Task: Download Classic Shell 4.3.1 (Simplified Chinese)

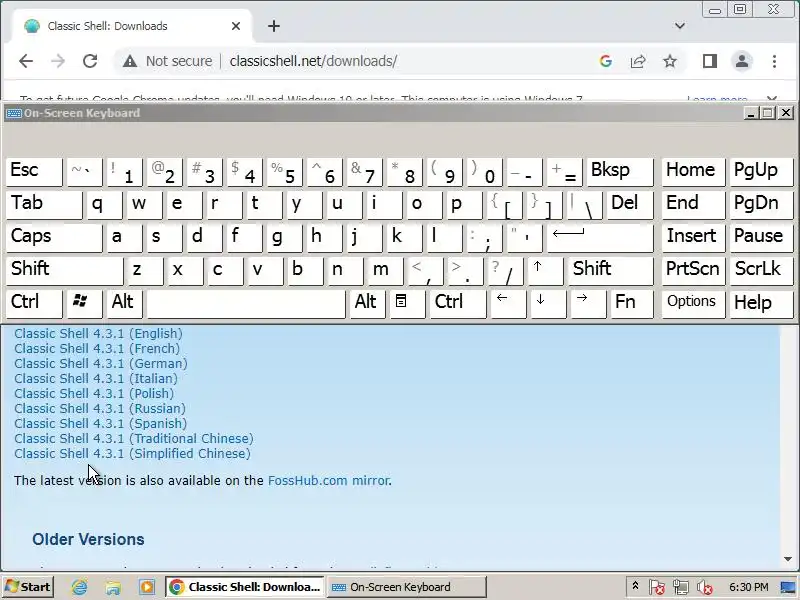Action: click(x=133, y=454)
